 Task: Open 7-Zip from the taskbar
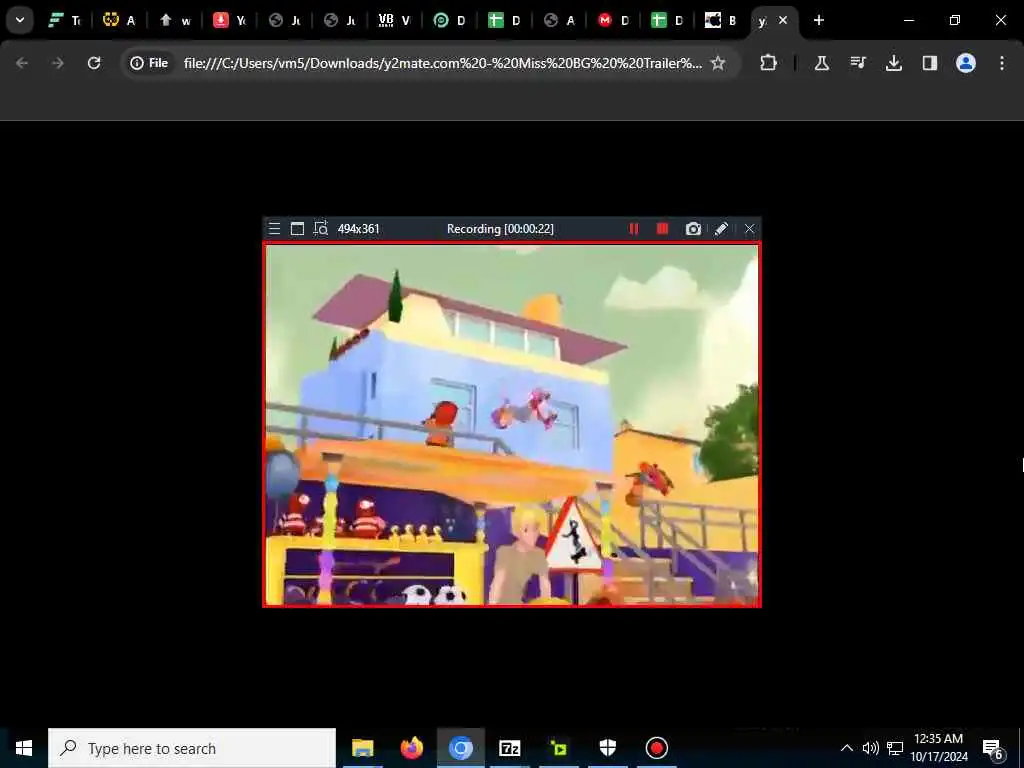click(509, 748)
